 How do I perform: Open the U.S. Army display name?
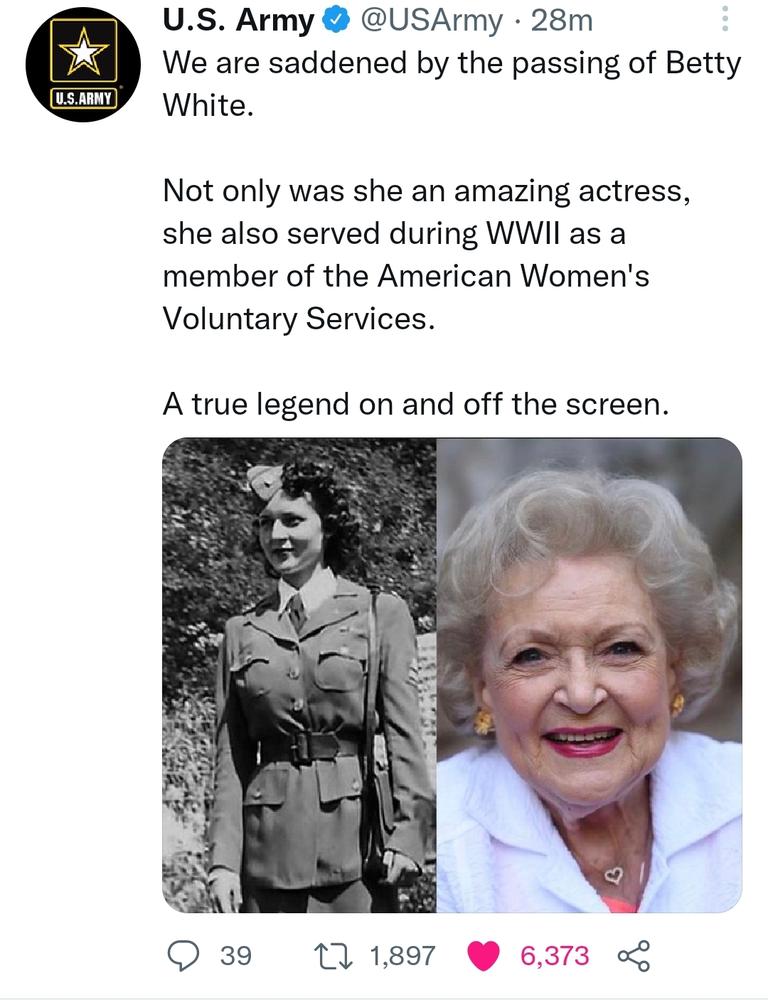pos(238,19)
